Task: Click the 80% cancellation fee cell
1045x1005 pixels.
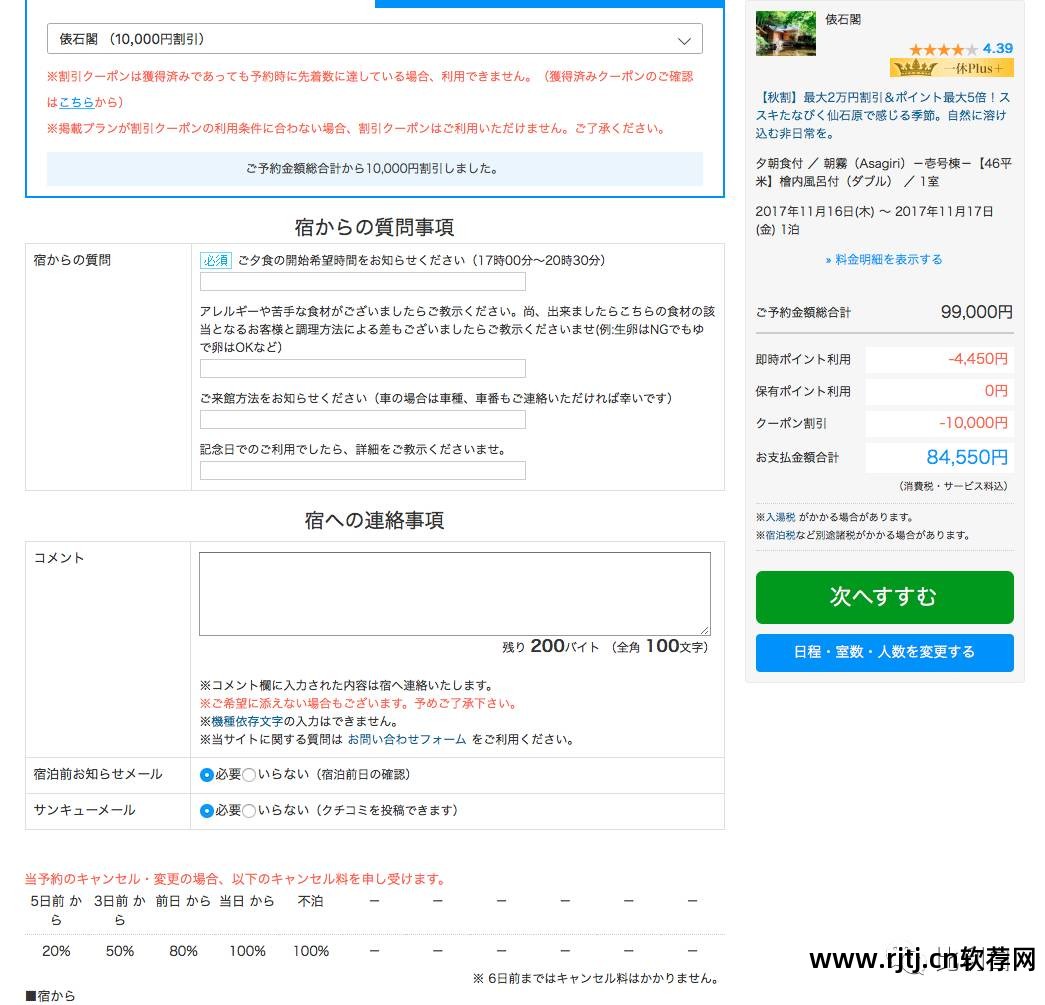Action: (x=183, y=952)
